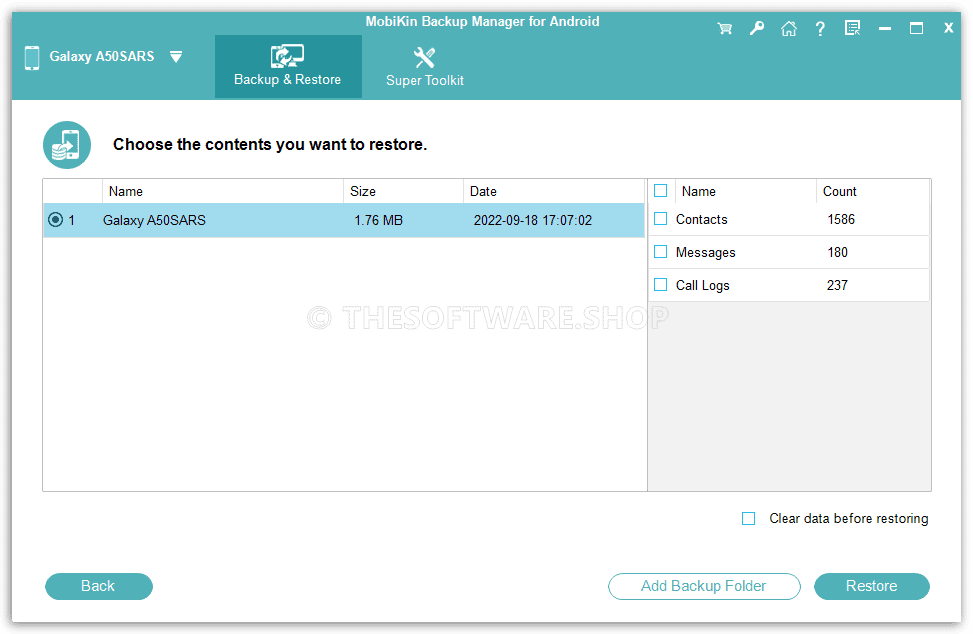Select the Galaxy A50SARS backup radio button
Image resolution: width=973 pixels, height=634 pixels.
[x=55, y=220]
